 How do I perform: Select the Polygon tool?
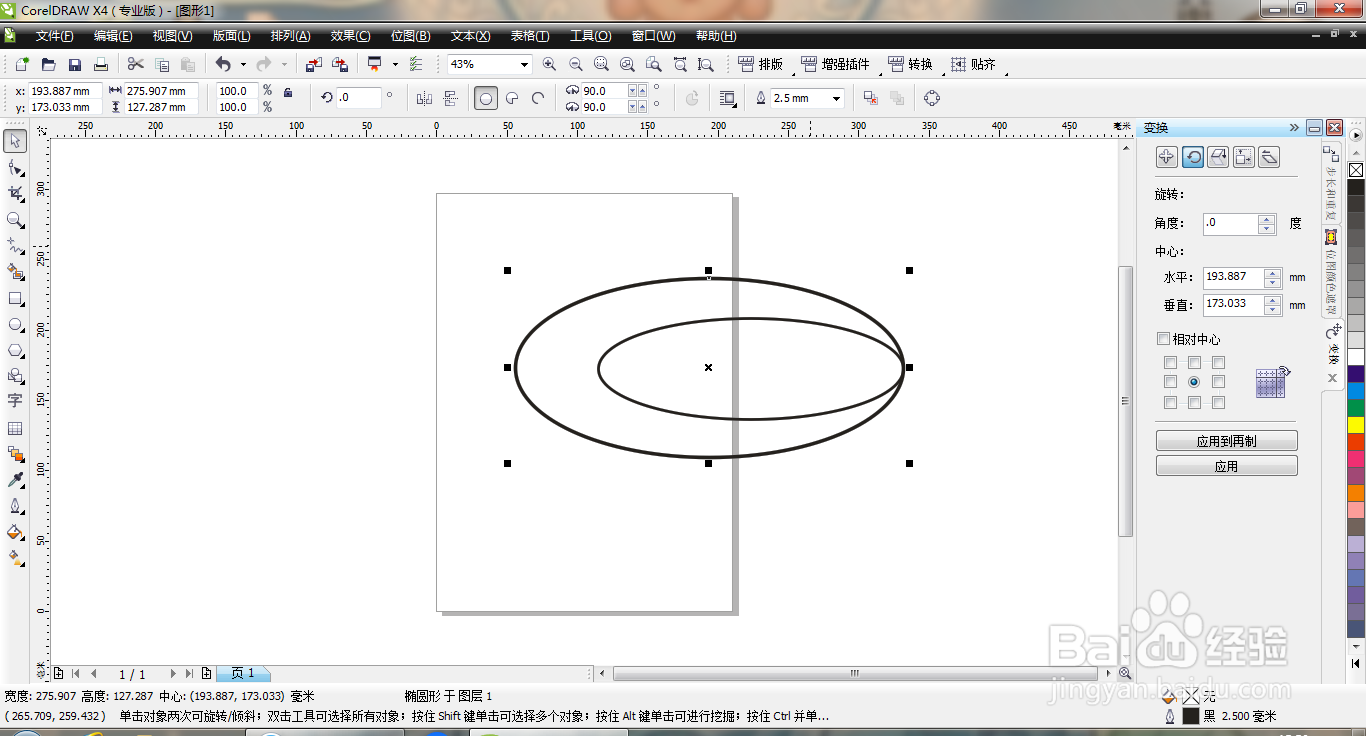click(15, 350)
